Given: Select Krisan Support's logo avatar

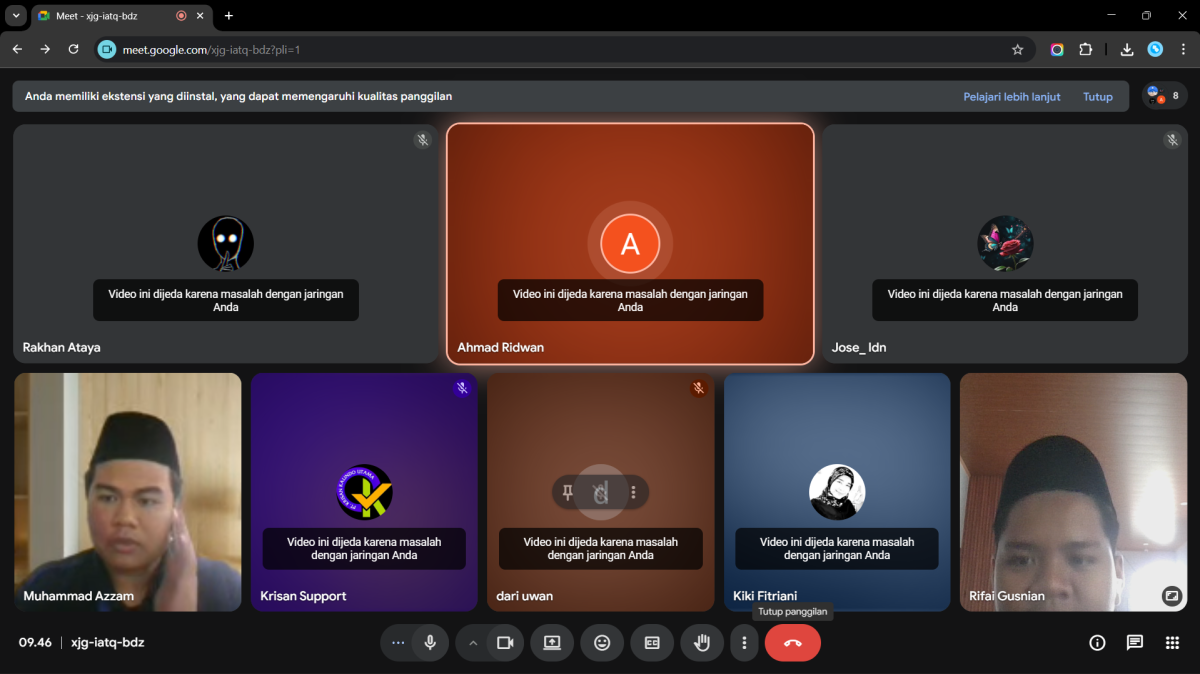Looking at the screenshot, I should tap(364, 492).
